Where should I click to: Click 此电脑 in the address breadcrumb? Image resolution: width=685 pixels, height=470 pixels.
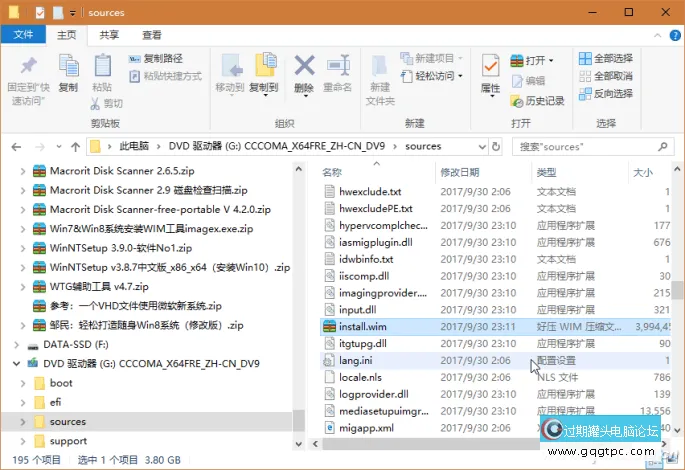pyautogui.click(x=134, y=146)
